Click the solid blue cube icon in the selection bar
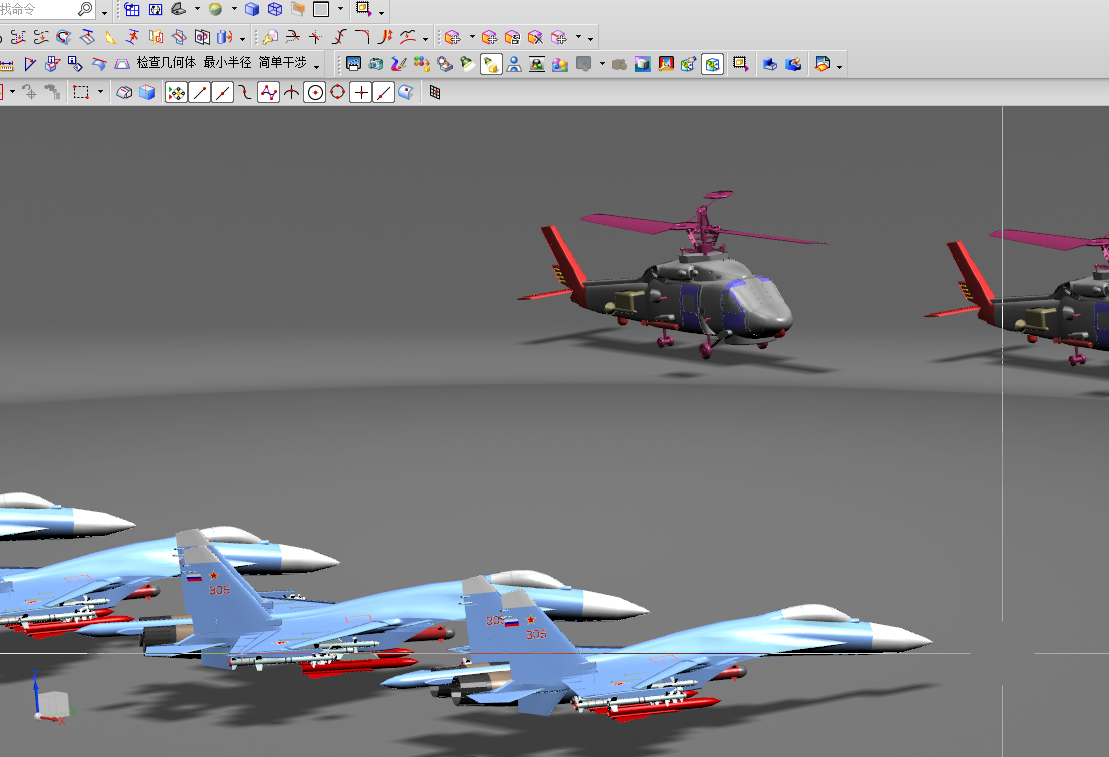This screenshot has width=1109, height=757. (147, 93)
